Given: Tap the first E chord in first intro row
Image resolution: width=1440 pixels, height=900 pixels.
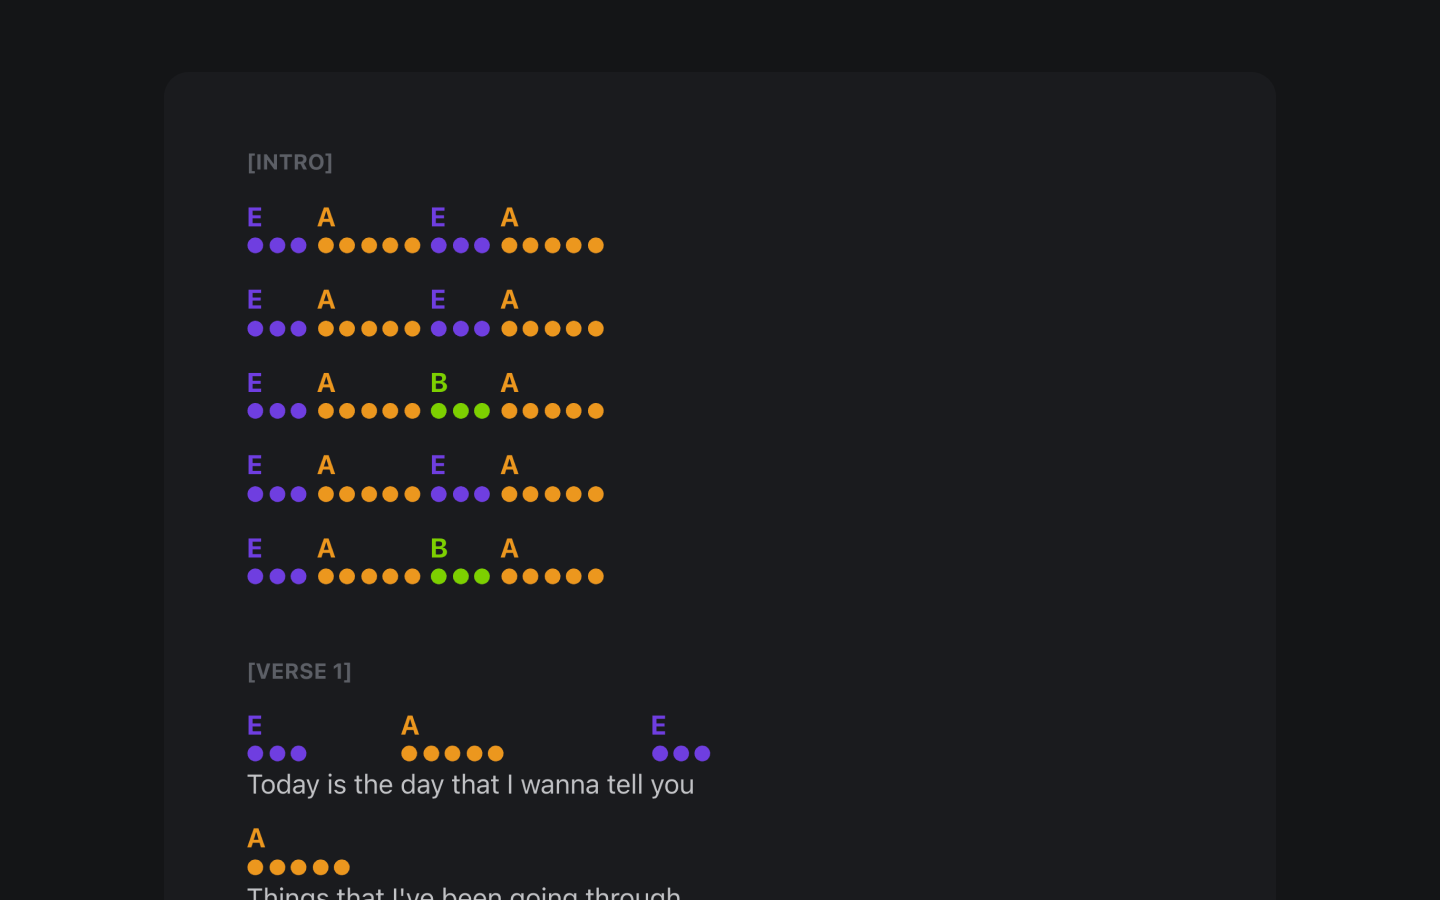Looking at the screenshot, I should pos(255,217).
